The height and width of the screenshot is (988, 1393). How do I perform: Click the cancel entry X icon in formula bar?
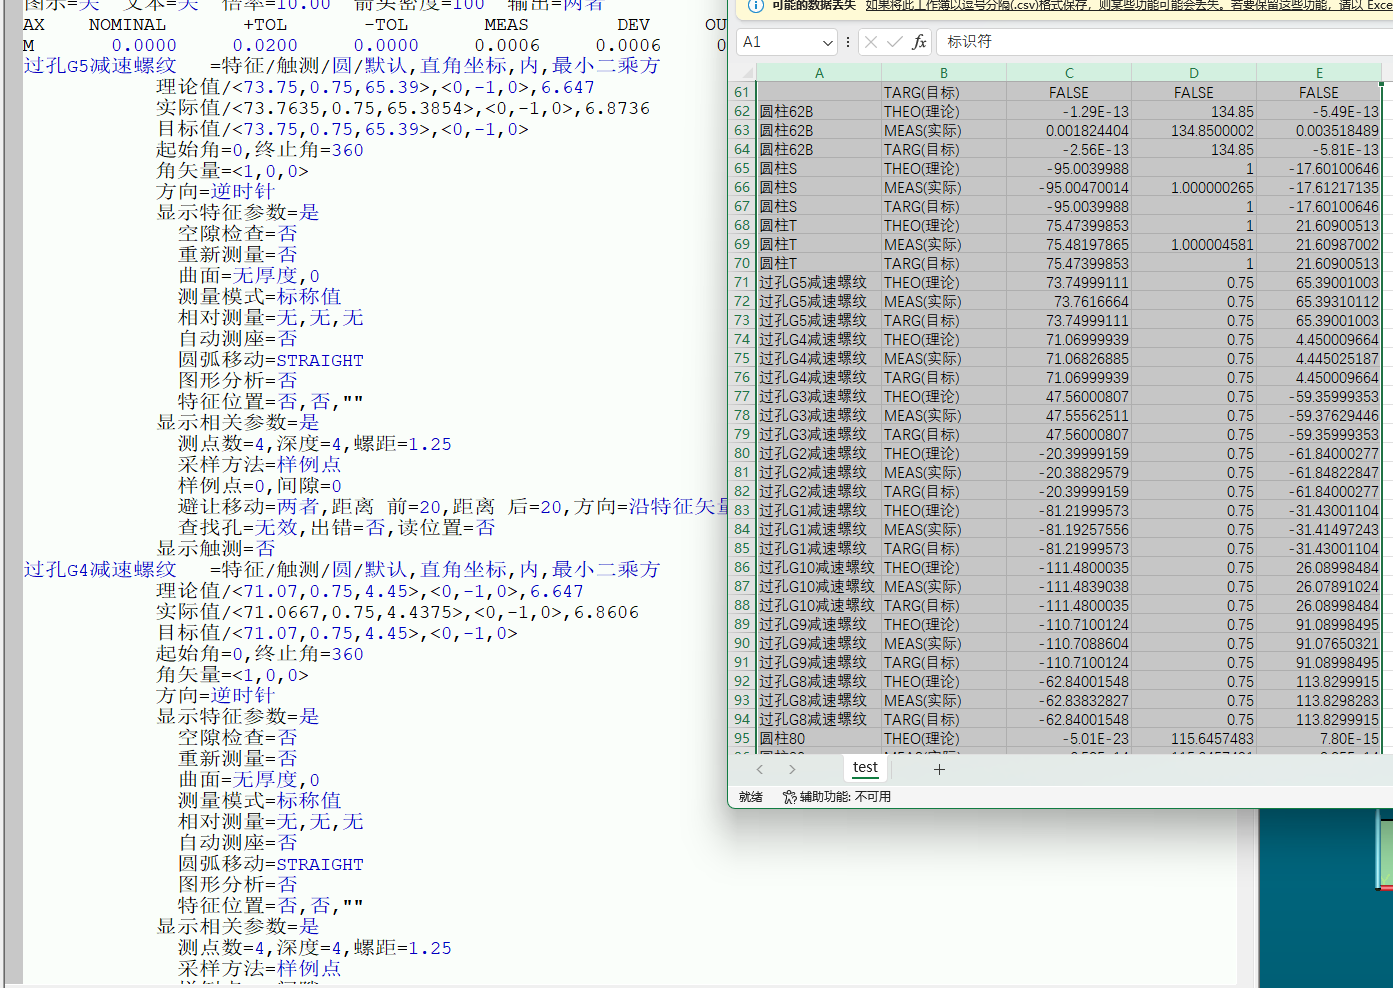[x=871, y=42]
